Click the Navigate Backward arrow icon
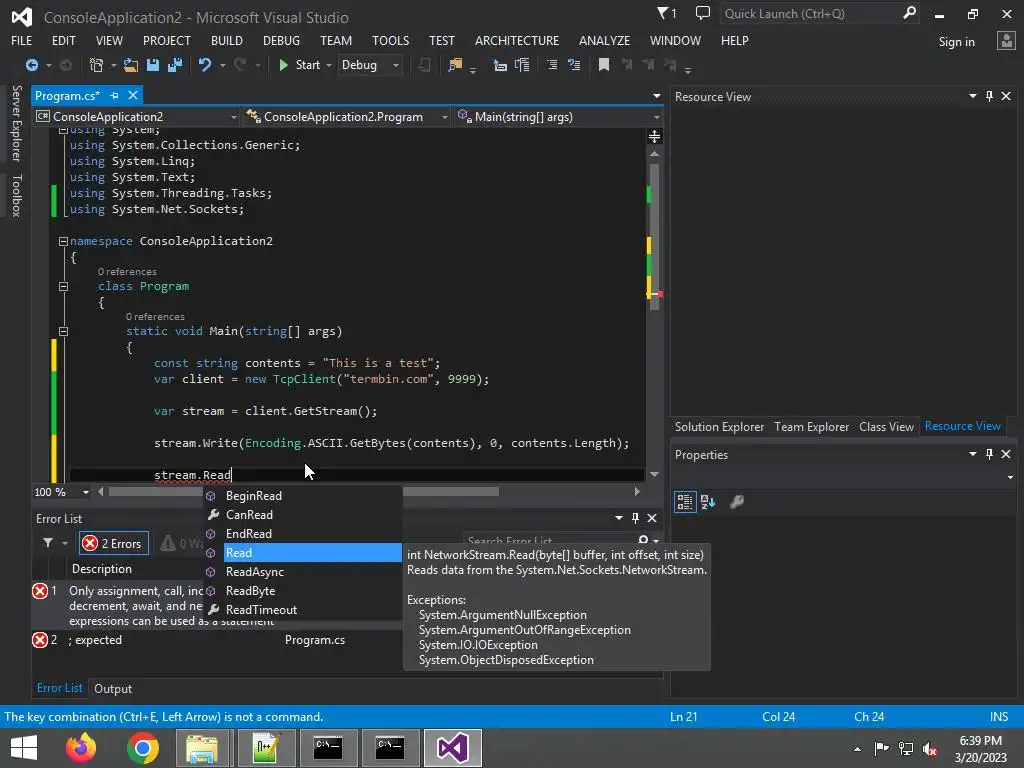The image size is (1024, 768). click(x=31, y=65)
